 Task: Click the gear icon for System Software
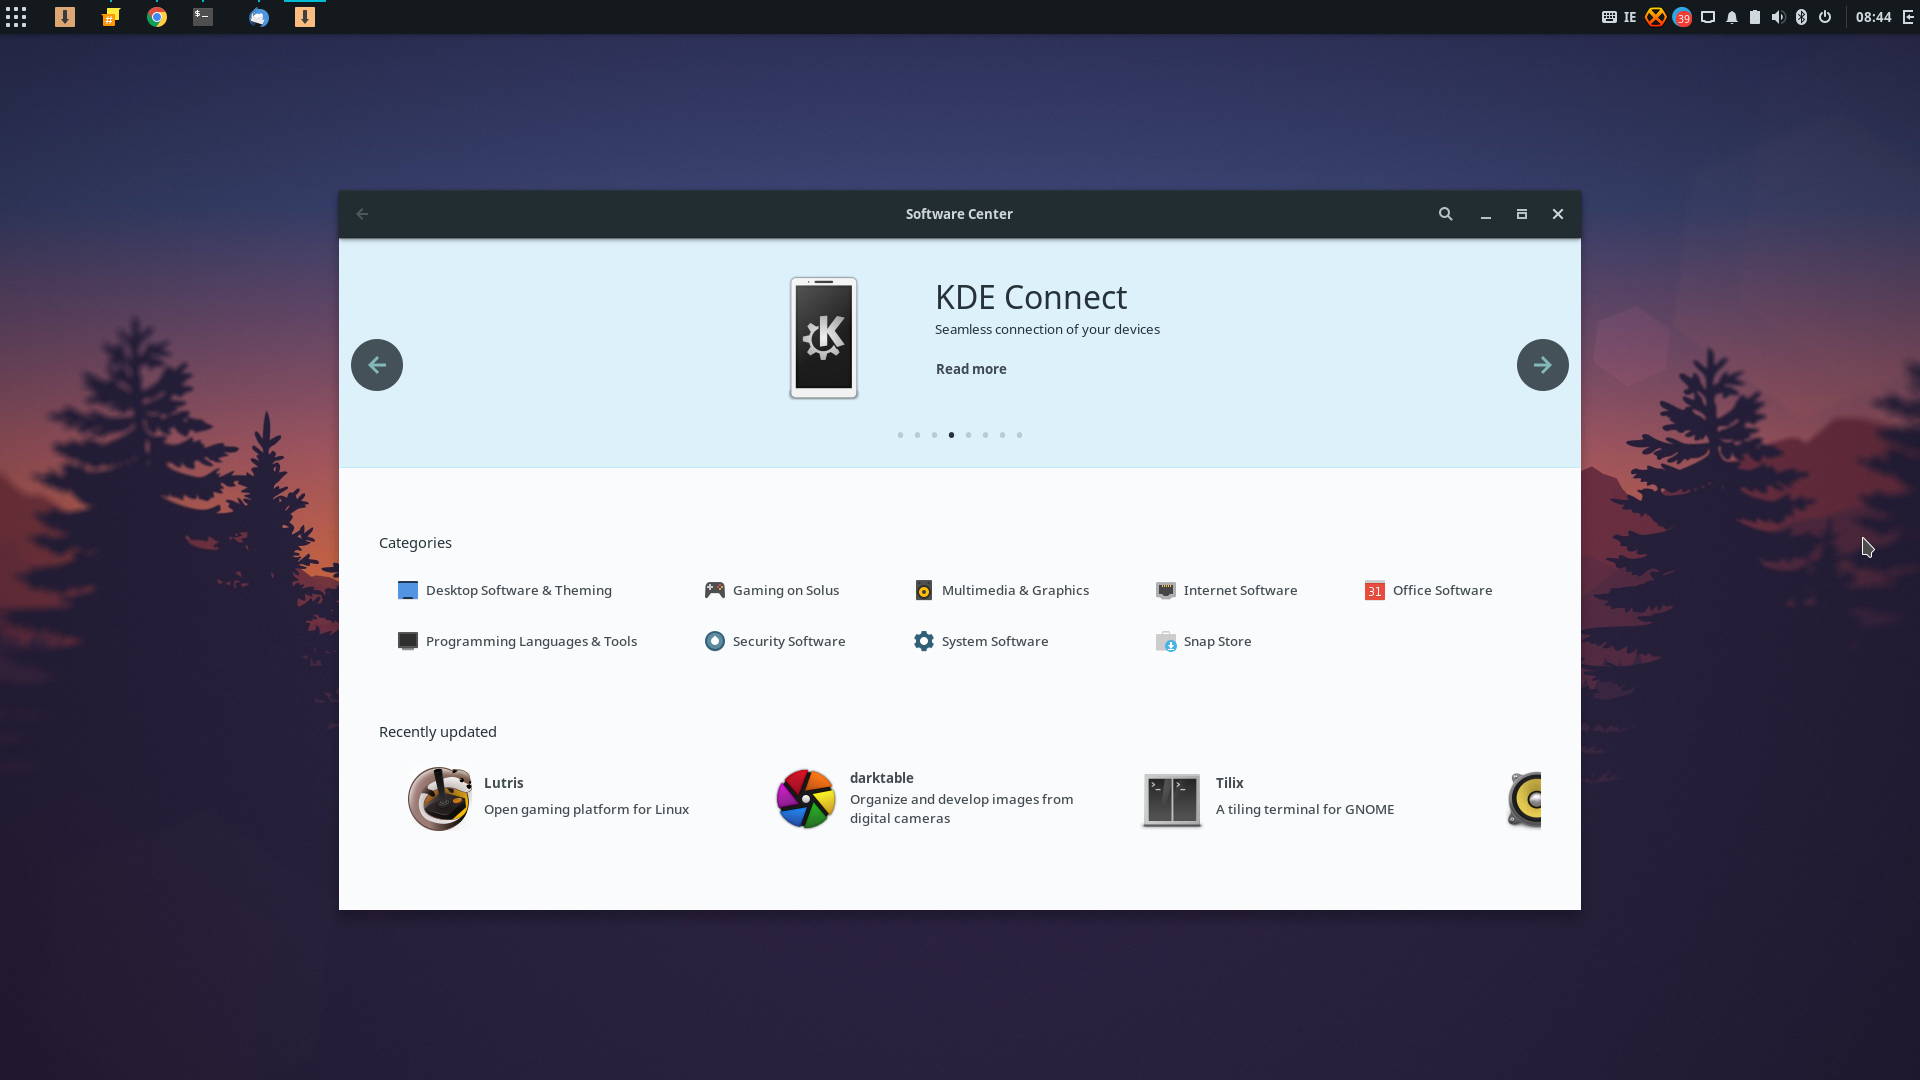(x=924, y=641)
